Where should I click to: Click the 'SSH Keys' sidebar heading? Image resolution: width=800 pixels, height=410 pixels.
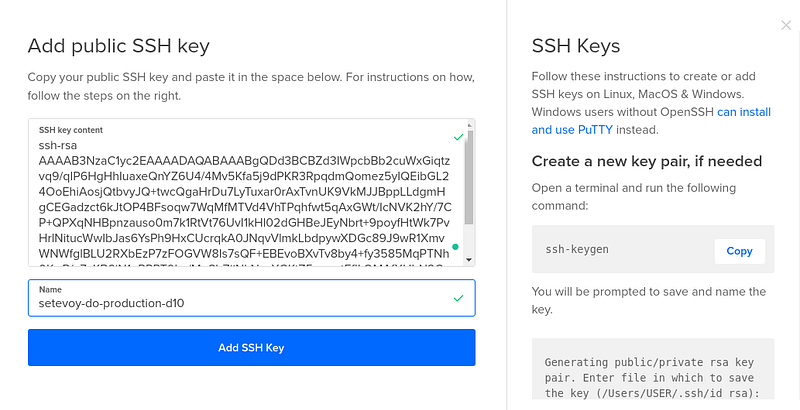coord(576,46)
